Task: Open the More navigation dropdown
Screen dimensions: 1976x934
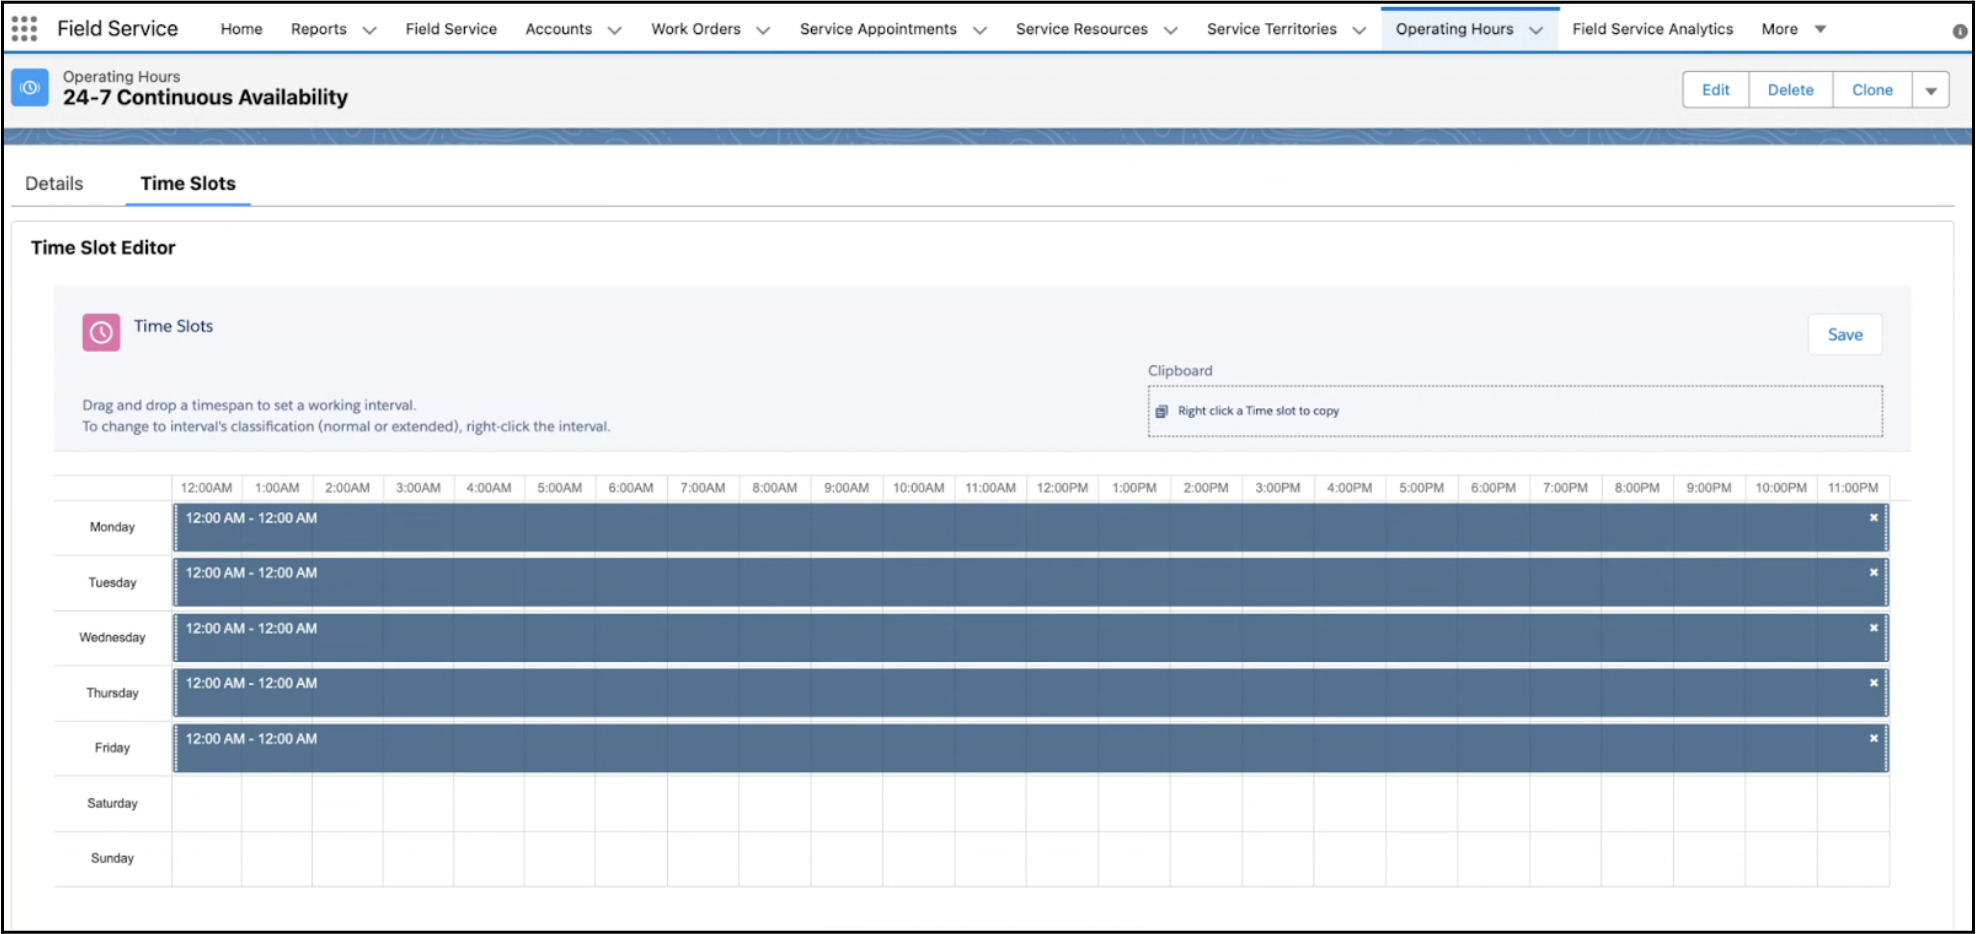Action: pos(1794,29)
